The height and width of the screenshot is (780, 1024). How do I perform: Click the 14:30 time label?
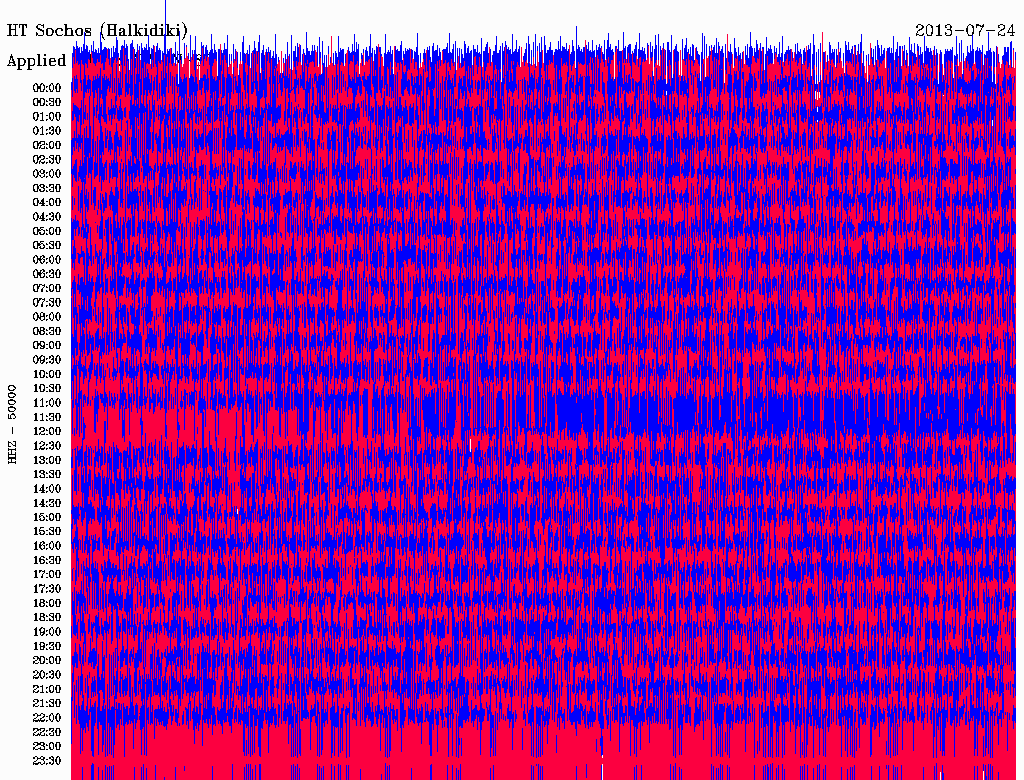tap(47, 503)
